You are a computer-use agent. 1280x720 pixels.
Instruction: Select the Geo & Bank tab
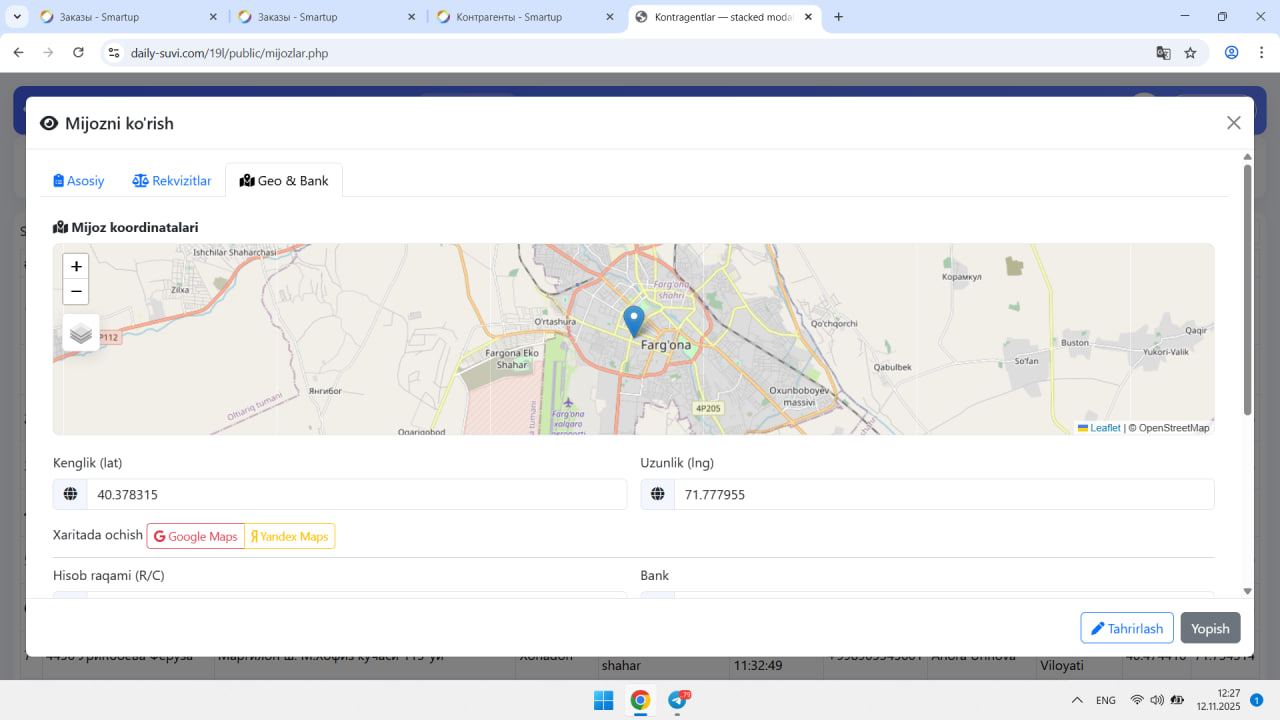(284, 181)
